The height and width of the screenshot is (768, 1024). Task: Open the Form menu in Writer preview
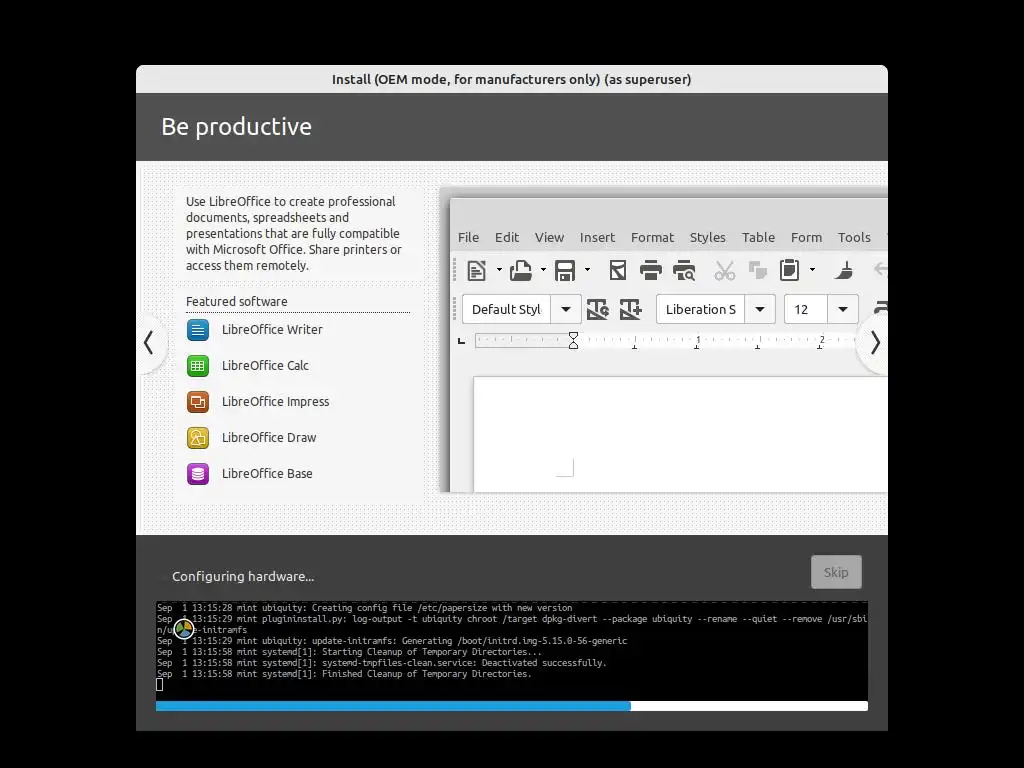coord(807,238)
